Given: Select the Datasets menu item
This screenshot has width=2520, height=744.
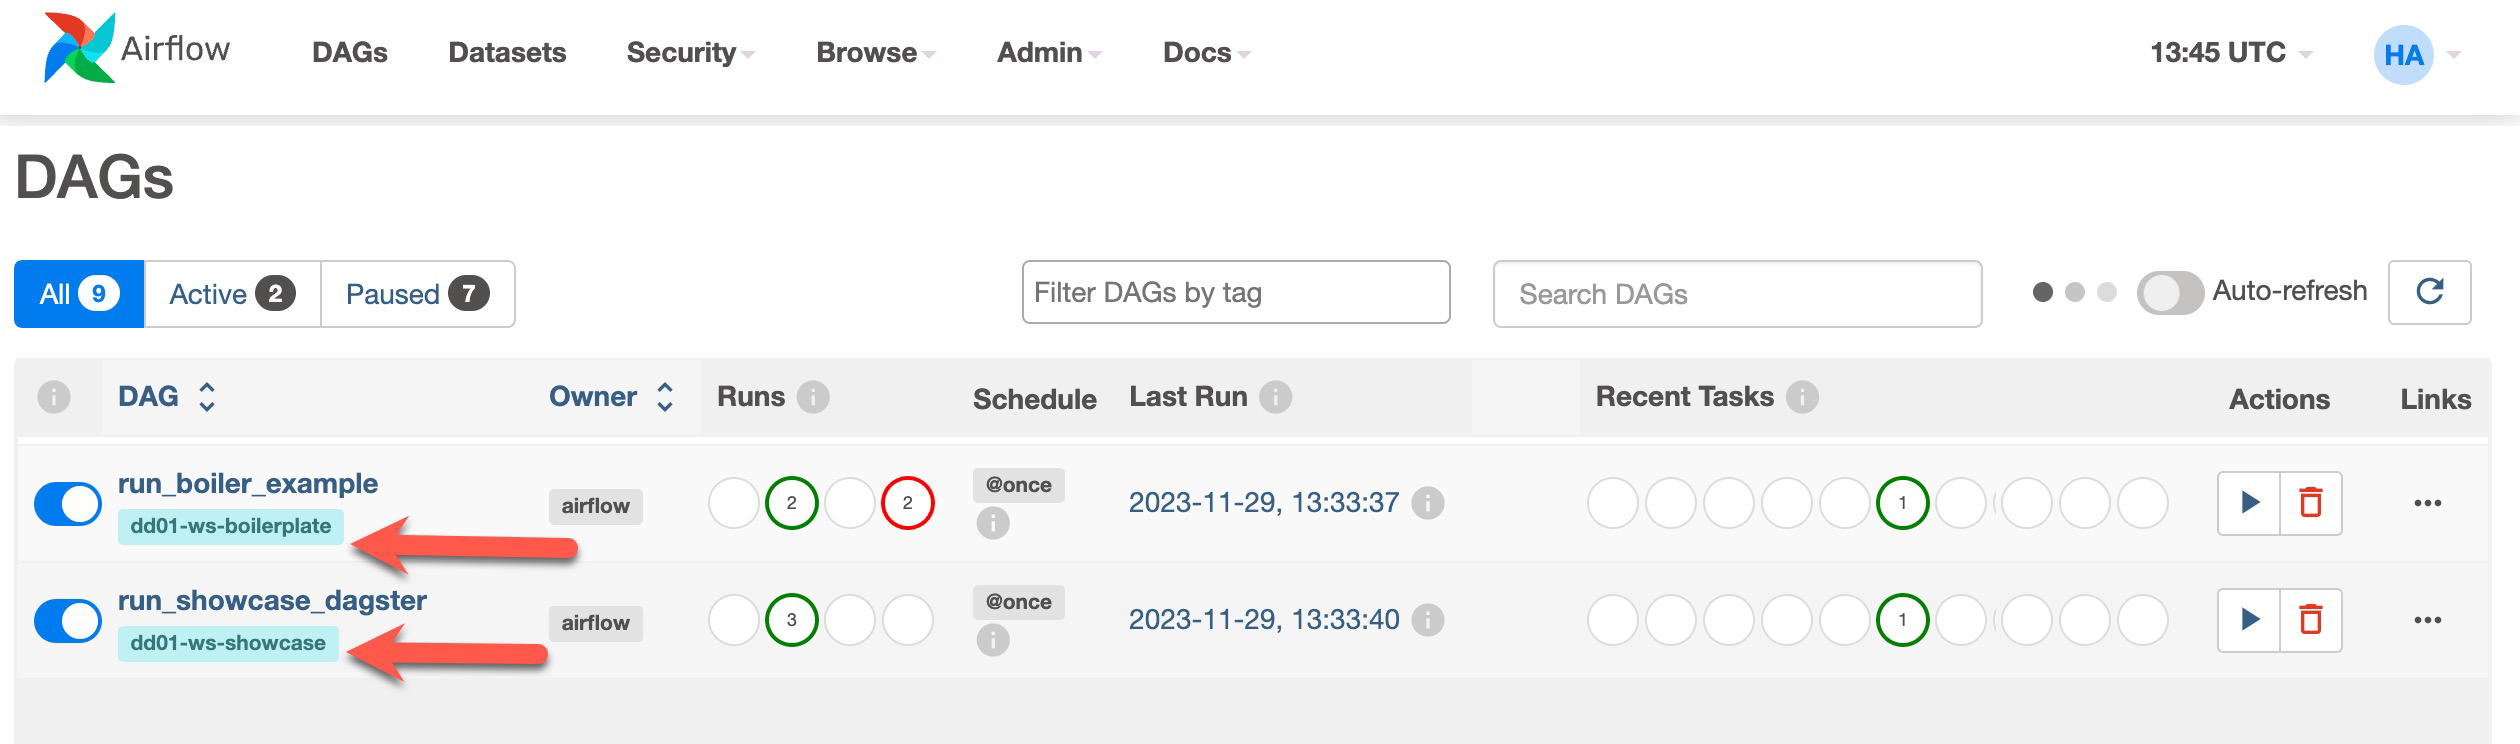Looking at the screenshot, I should click(x=508, y=53).
